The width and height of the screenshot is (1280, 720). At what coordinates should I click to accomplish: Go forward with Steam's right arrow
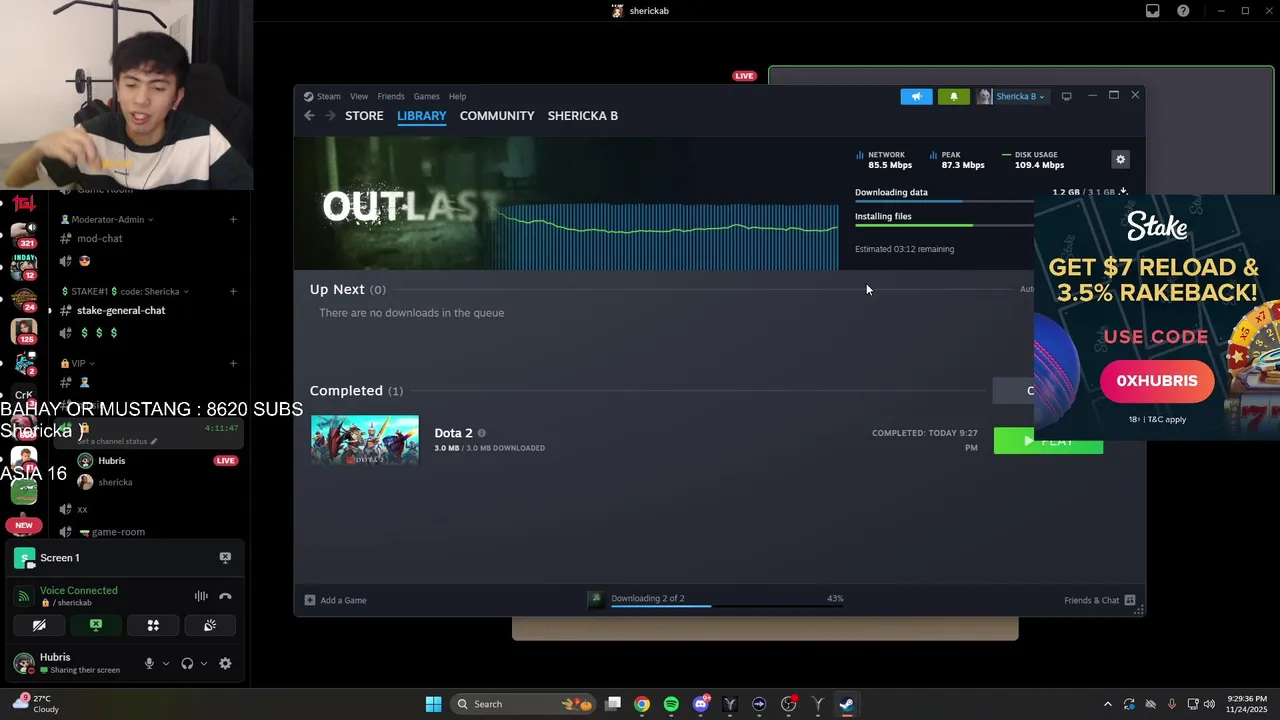click(330, 116)
